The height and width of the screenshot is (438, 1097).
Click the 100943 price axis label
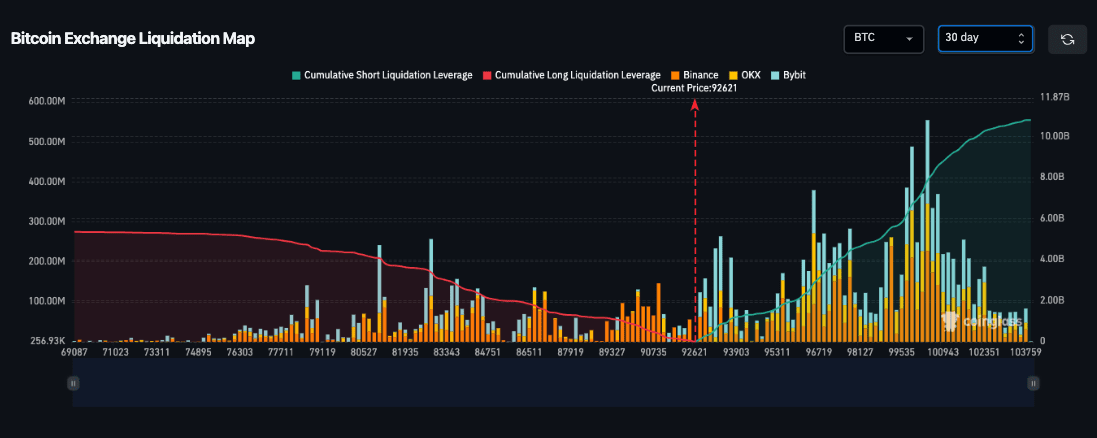pyautogui.click(x=941, y=353)
